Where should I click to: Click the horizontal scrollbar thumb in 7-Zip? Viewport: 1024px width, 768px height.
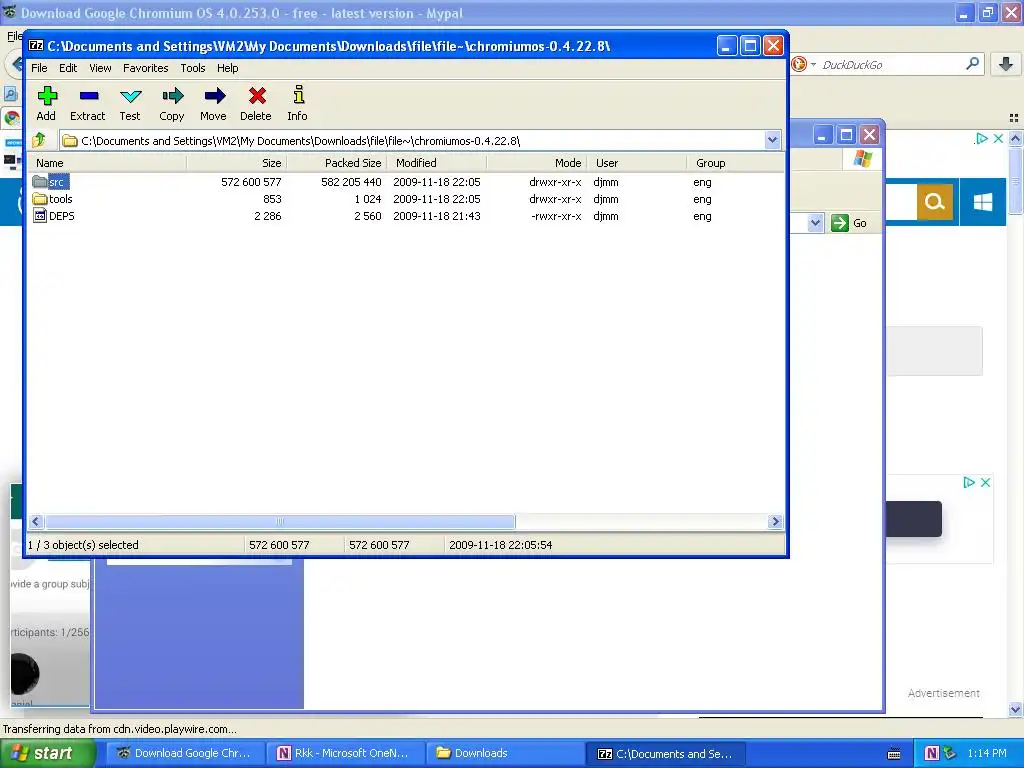coord(280,521)
